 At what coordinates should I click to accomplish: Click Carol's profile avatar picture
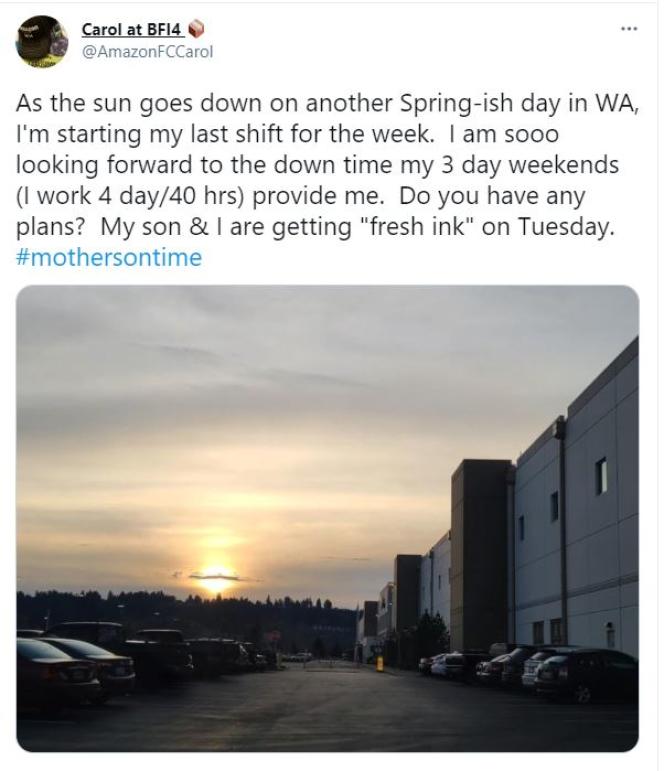point(41,42)
